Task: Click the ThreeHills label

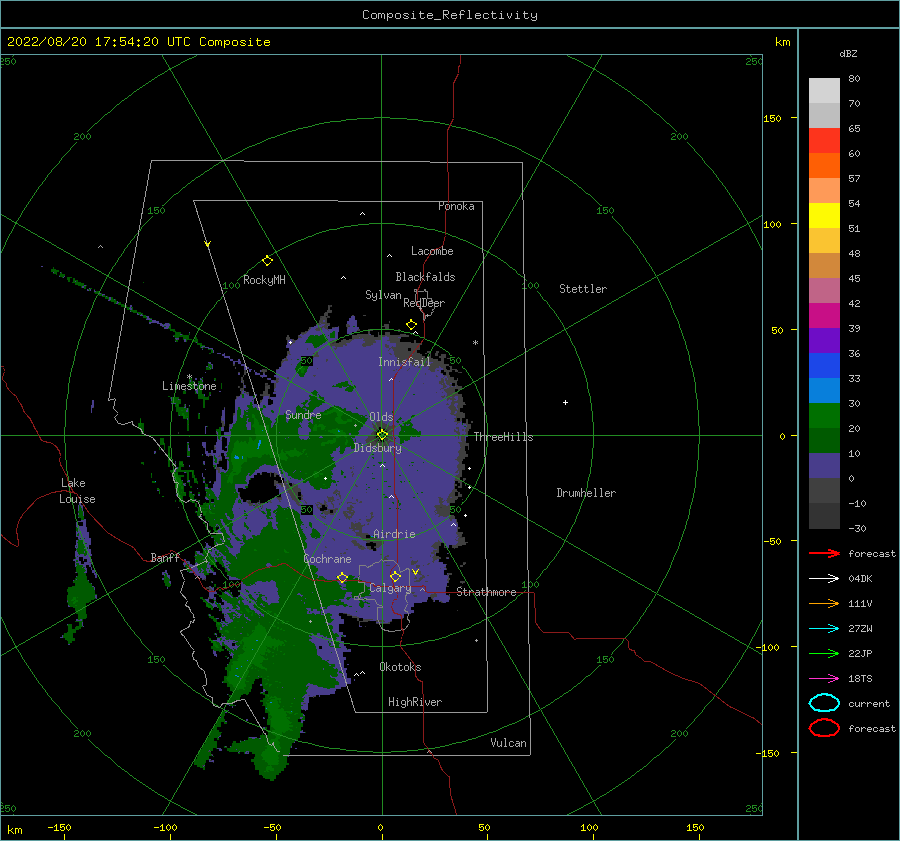Action: pyautogui.click(x=503, y=437)
